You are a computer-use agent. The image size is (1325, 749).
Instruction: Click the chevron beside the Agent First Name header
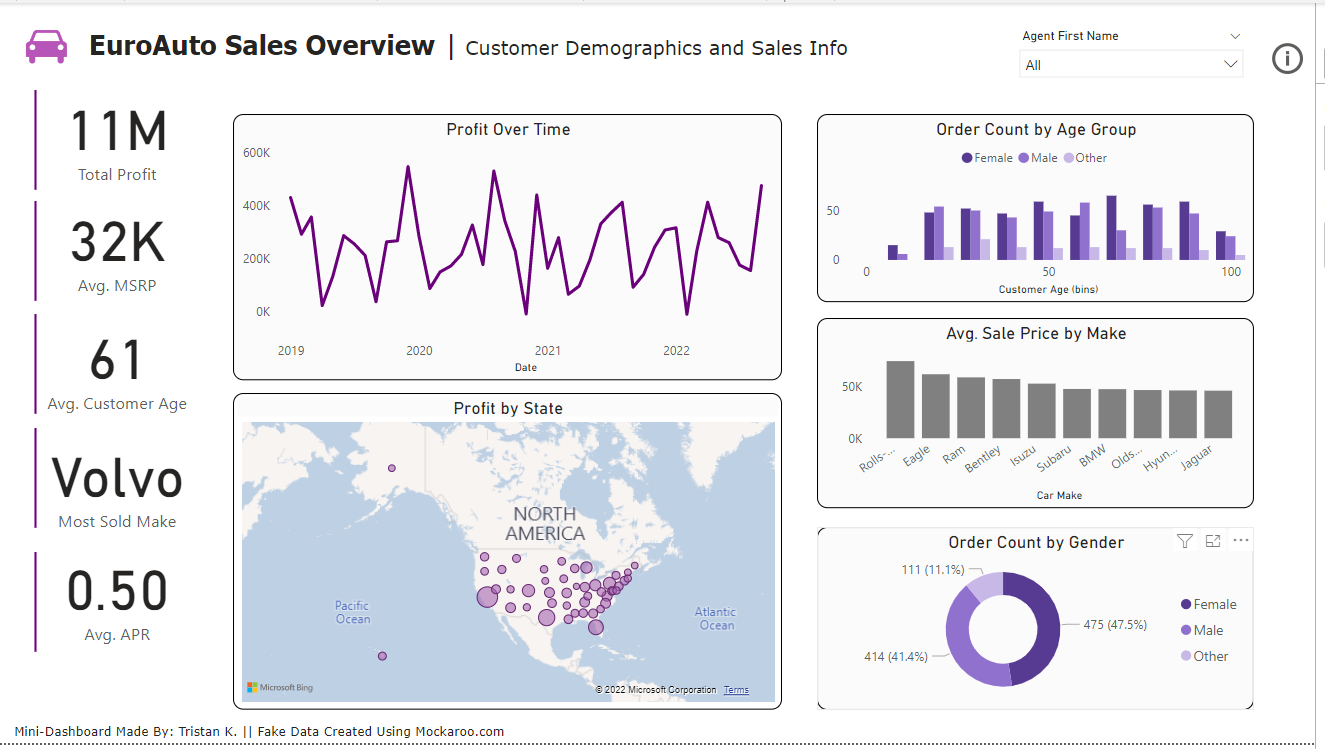point(1235,36)
